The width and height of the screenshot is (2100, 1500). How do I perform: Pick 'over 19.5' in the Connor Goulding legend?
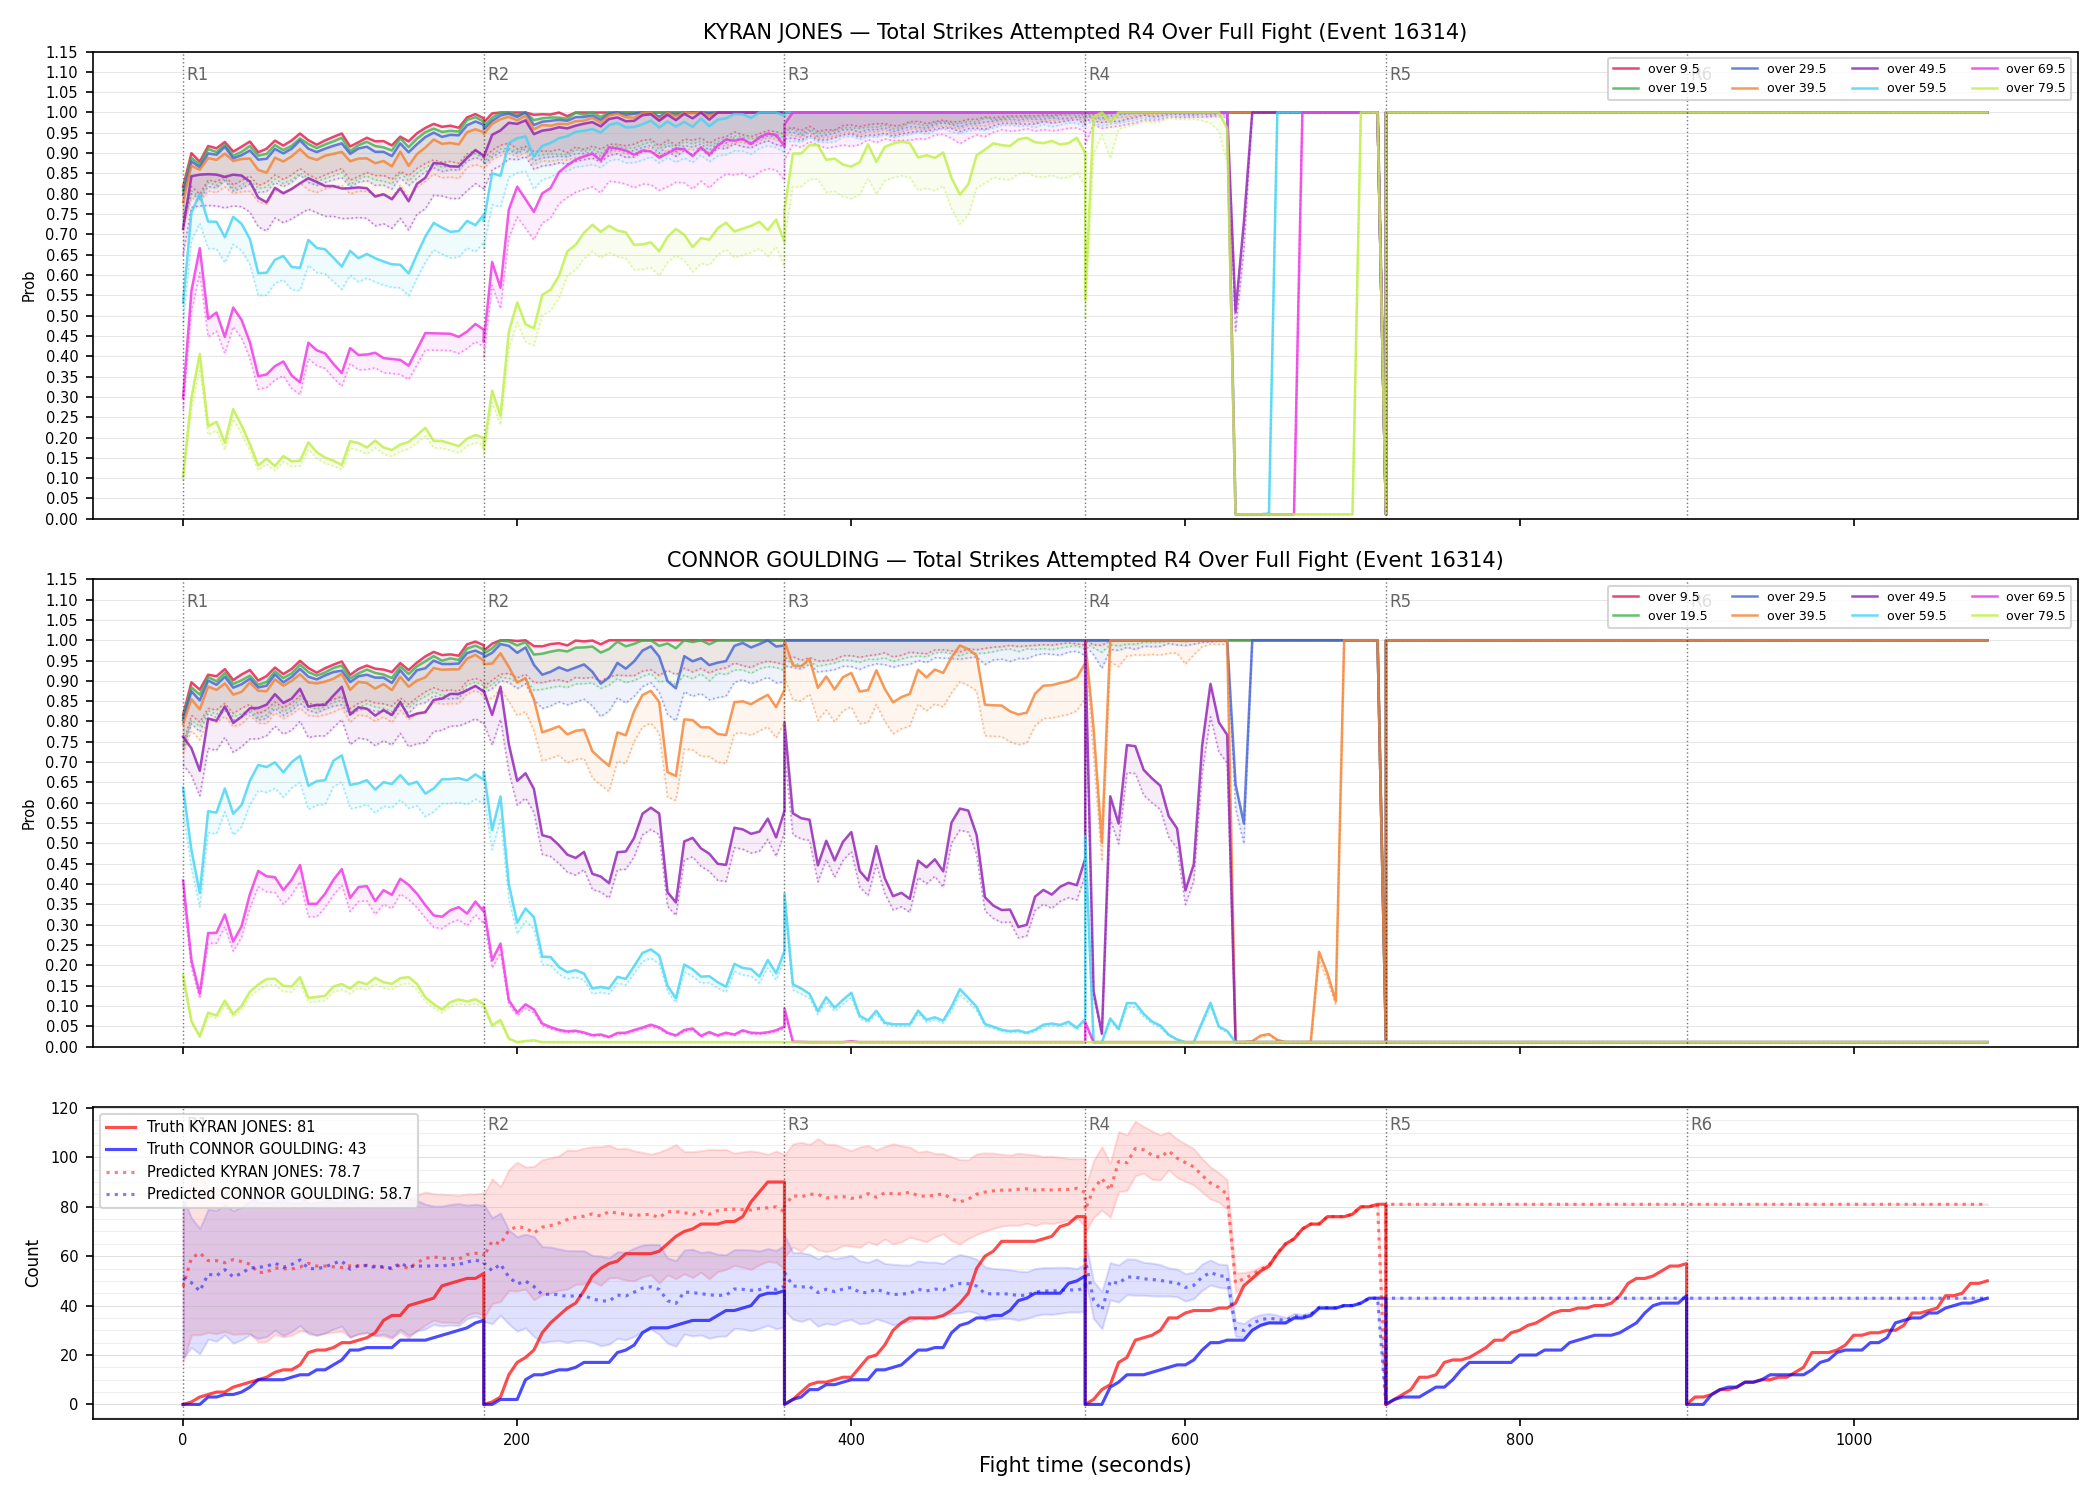click(1660, 616)
